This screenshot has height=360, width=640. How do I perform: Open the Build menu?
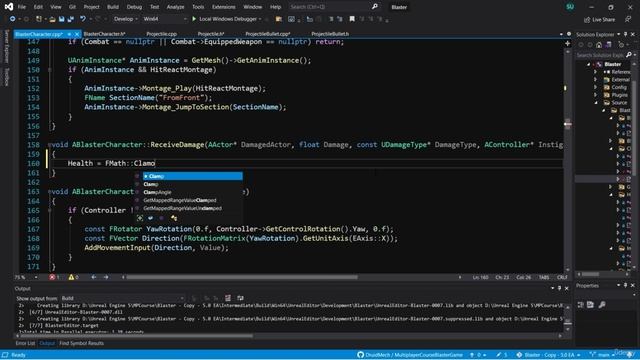(x=113, y=7)
